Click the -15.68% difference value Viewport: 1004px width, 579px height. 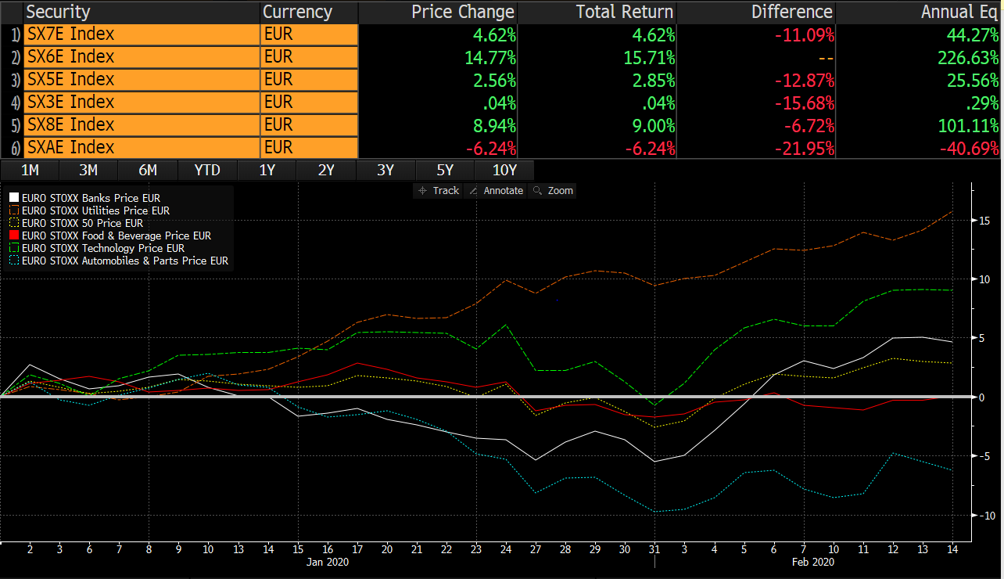[804, 103]
